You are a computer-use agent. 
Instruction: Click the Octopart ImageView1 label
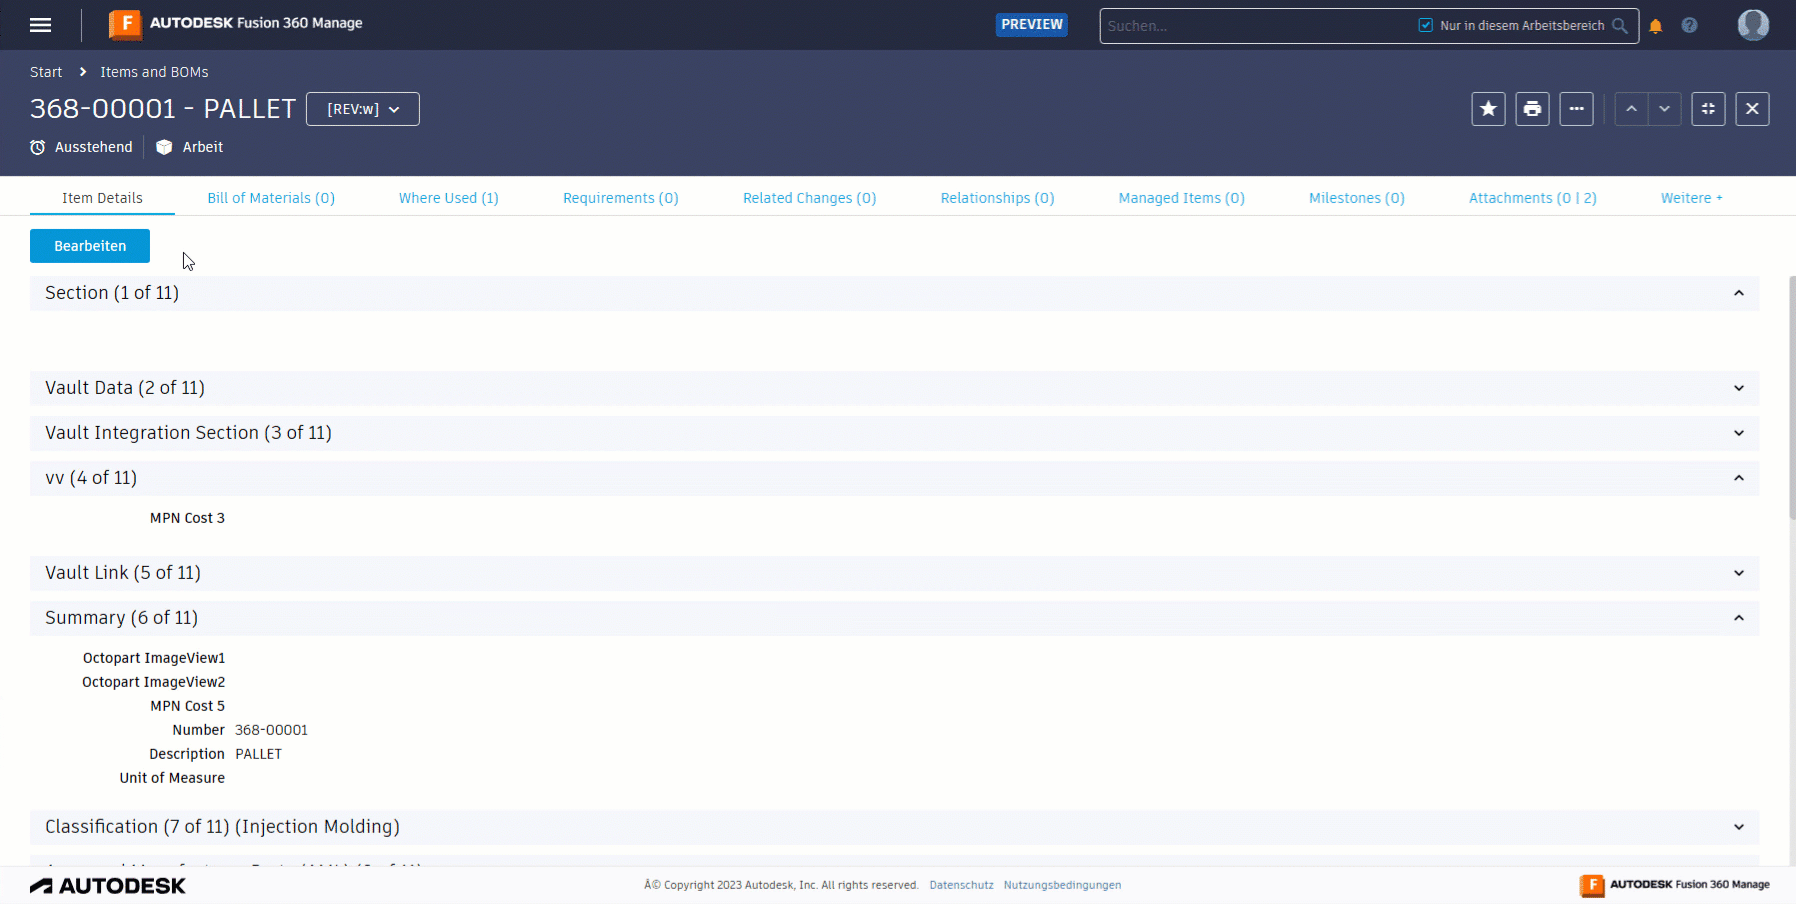pos(154,658)
